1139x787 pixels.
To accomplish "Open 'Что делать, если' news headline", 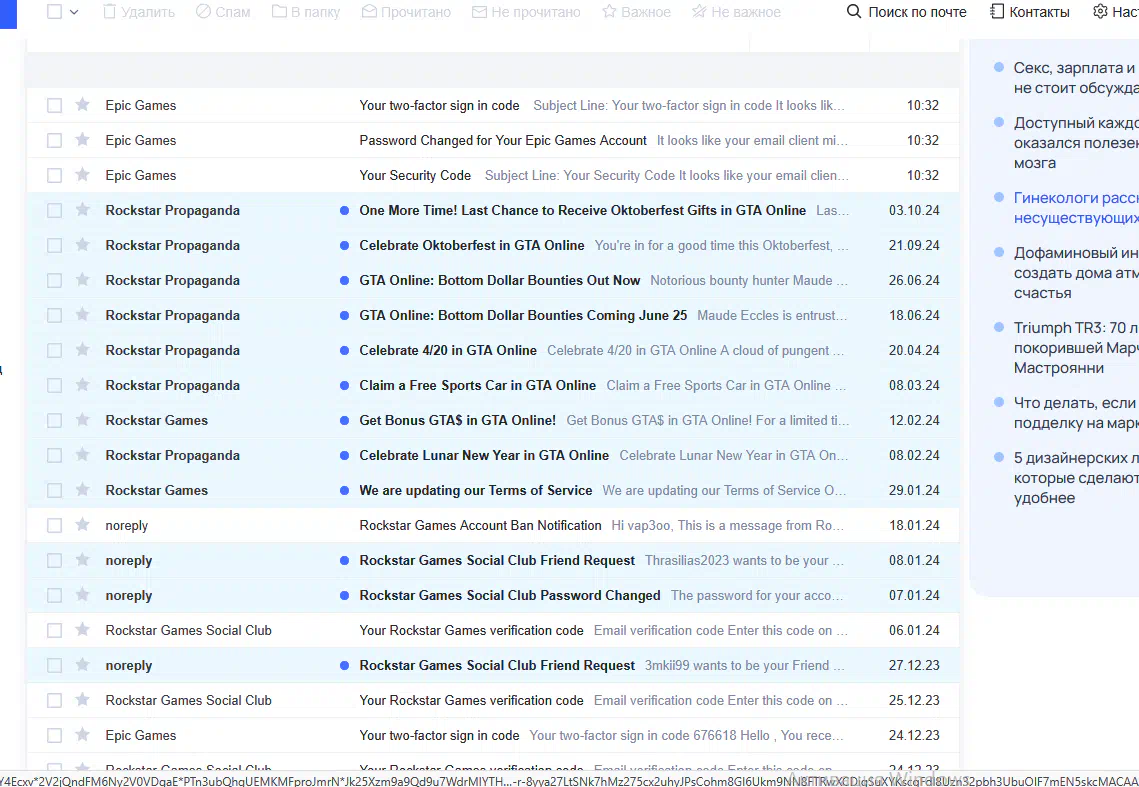I will (x=1076, y=413).
